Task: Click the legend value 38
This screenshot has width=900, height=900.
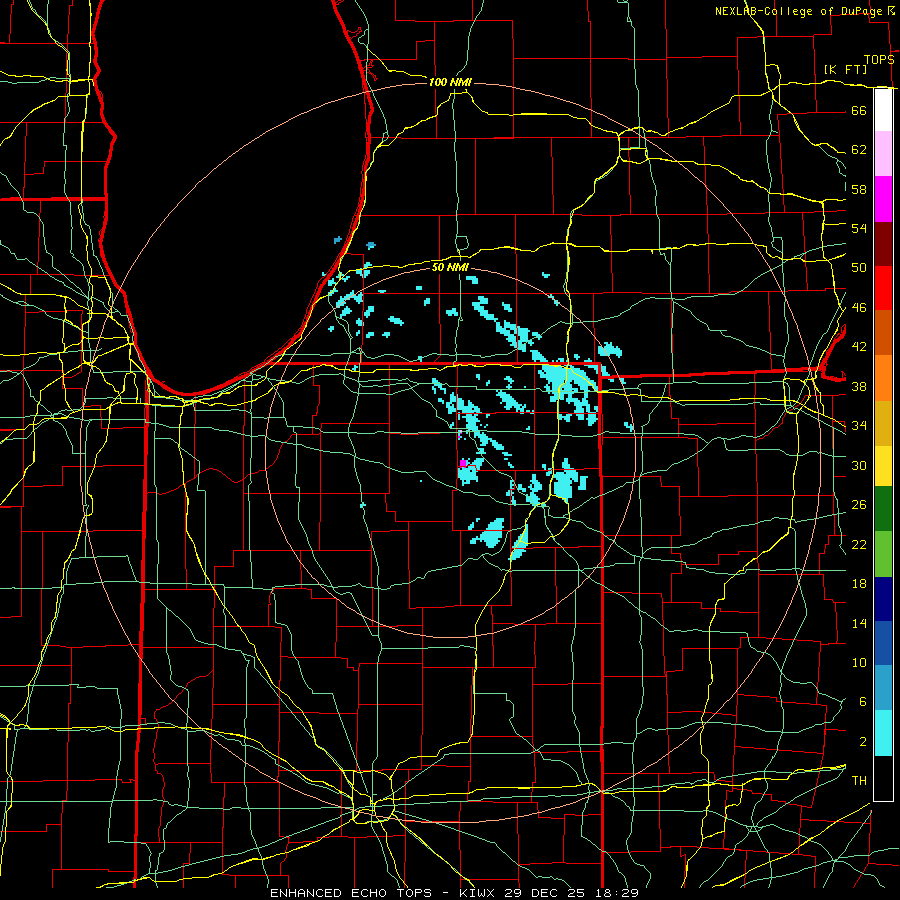Action: click(x=859, y=386)
